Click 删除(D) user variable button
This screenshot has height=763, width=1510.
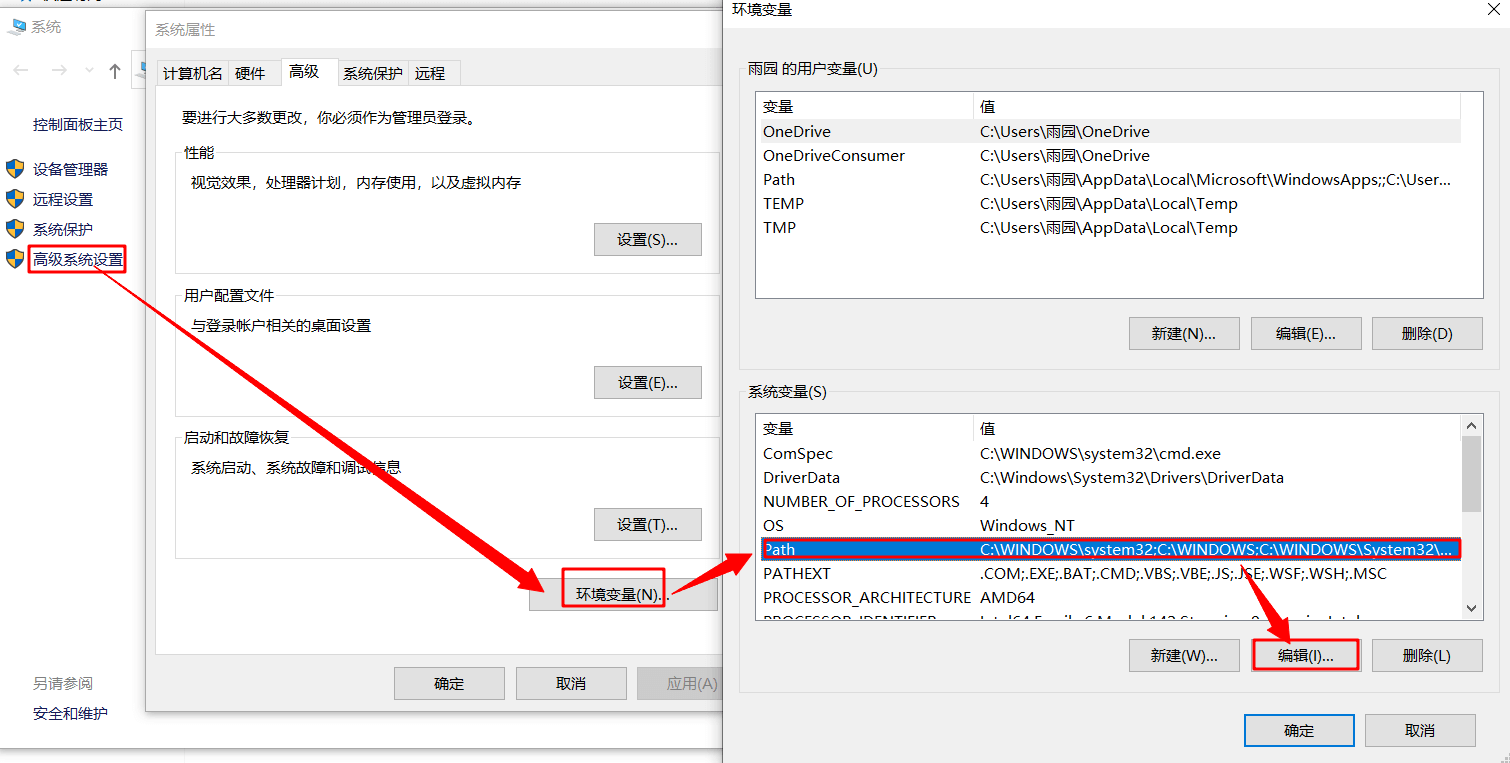(1427, 334)
